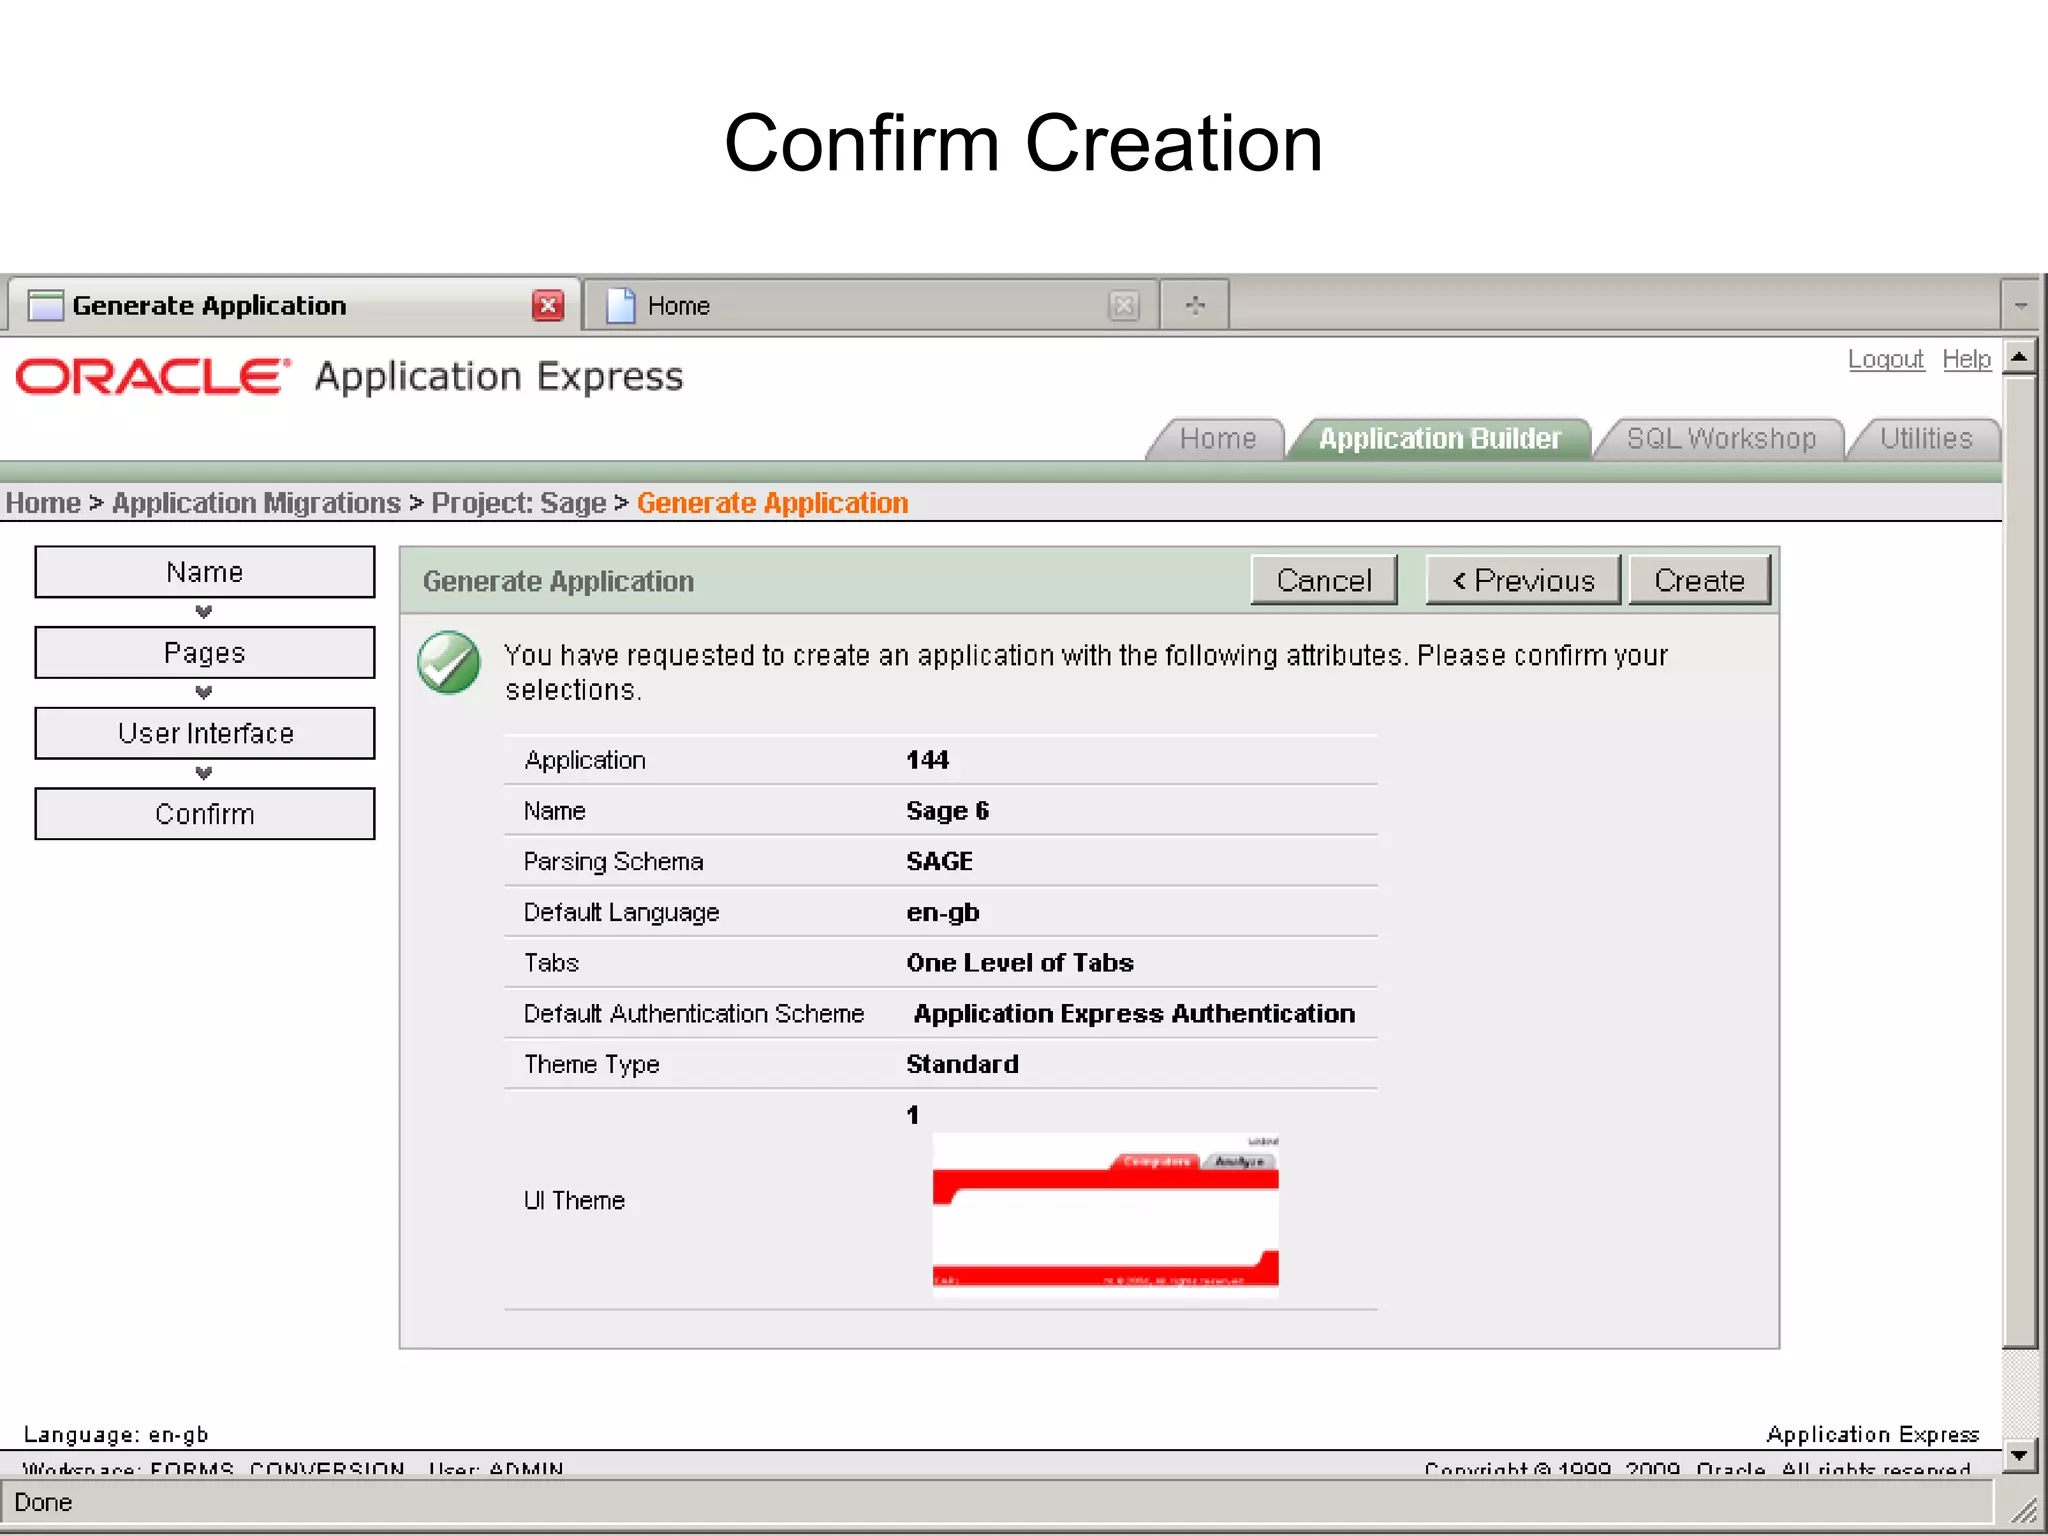
Task: Click the Logout link
Action: tap(1885, 359)
